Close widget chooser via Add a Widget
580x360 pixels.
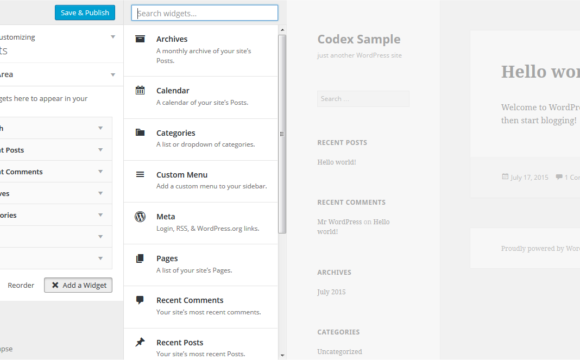click(x=78, y=285)
